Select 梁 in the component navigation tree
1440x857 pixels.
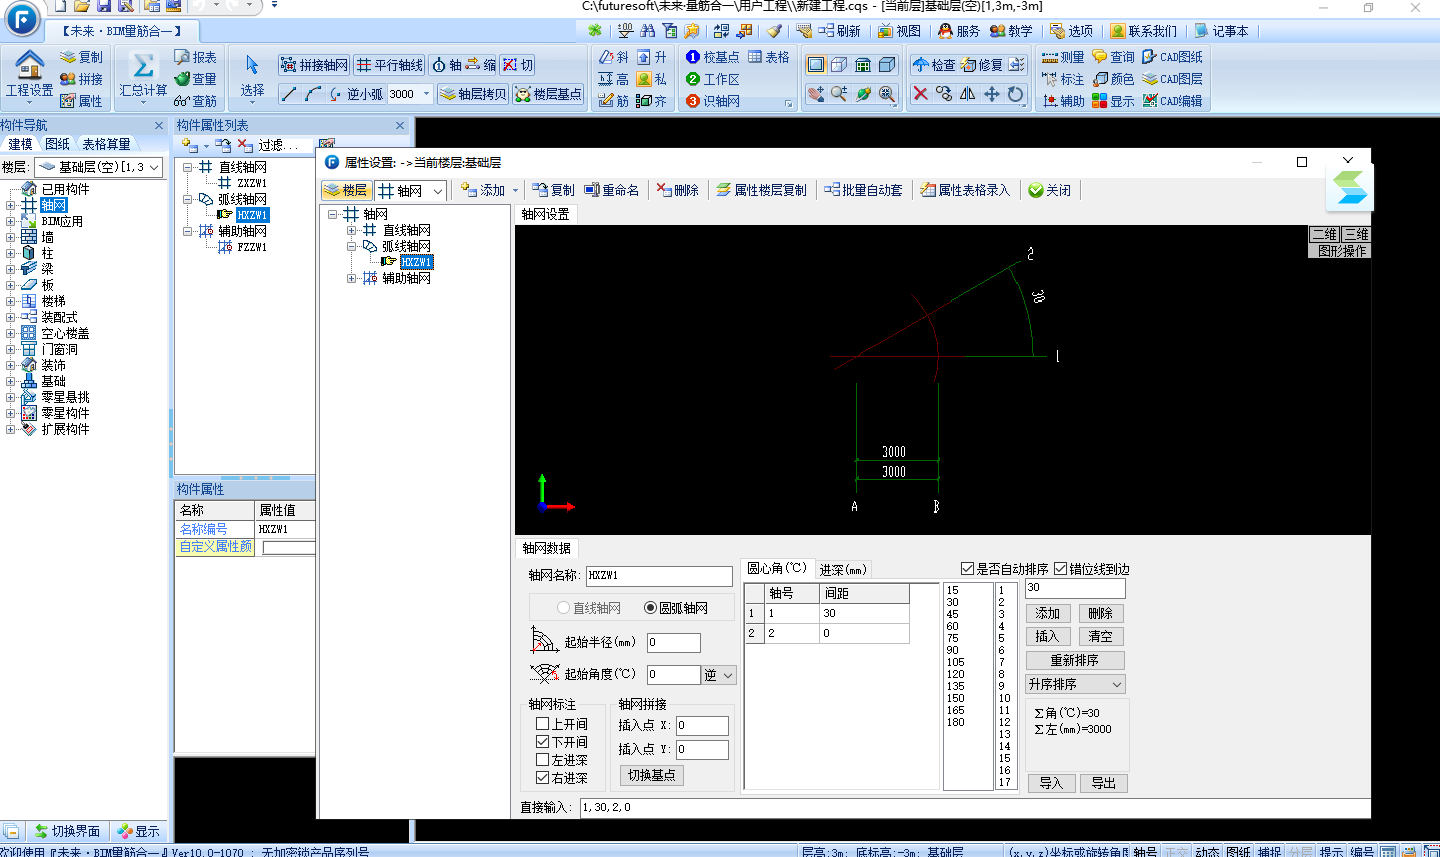[47, 269]
